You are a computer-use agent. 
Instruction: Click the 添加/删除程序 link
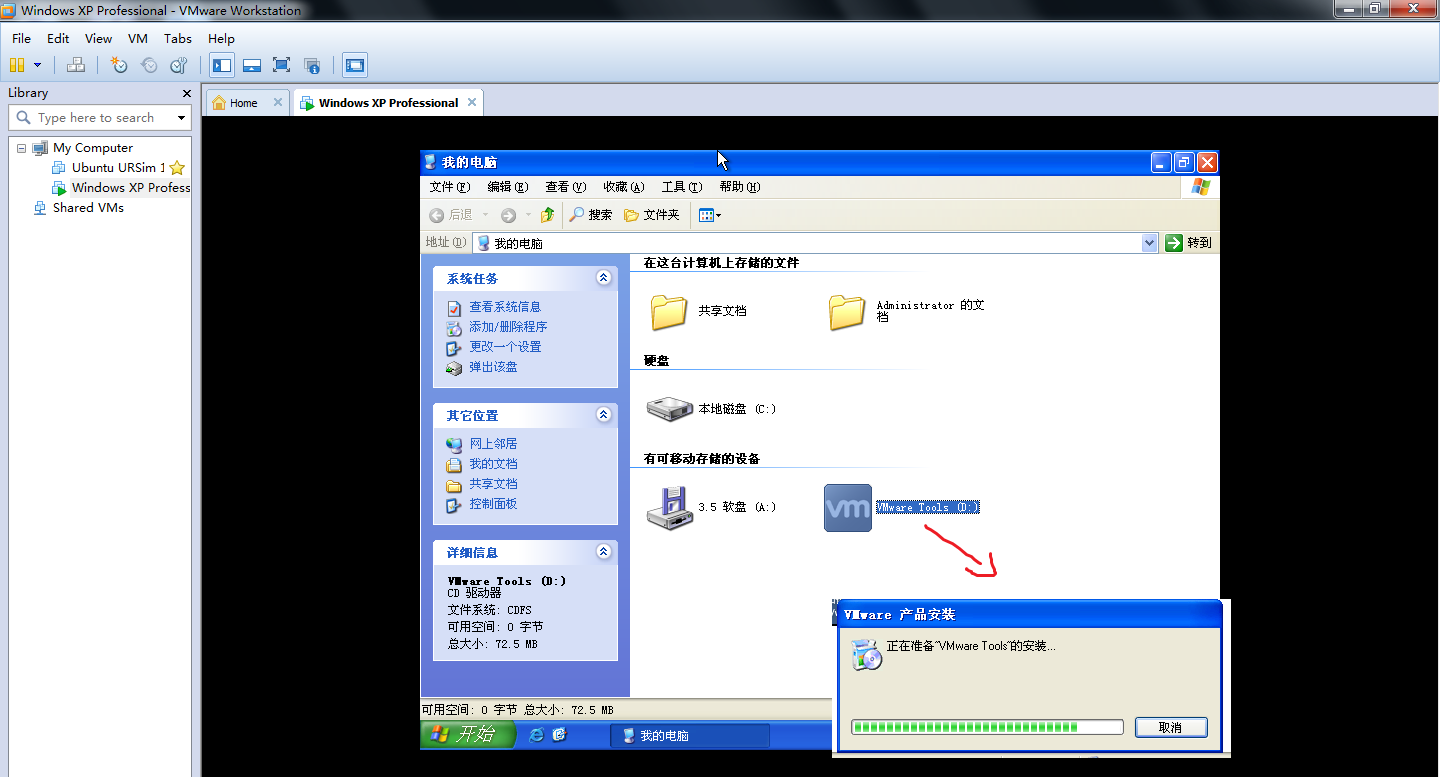coord(508,327)
